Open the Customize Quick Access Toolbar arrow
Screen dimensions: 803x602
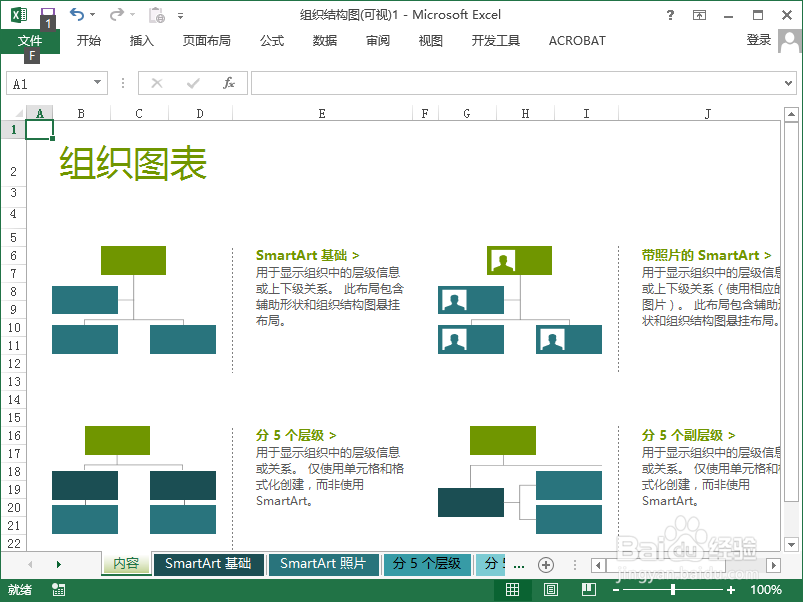tap(180, 16)
